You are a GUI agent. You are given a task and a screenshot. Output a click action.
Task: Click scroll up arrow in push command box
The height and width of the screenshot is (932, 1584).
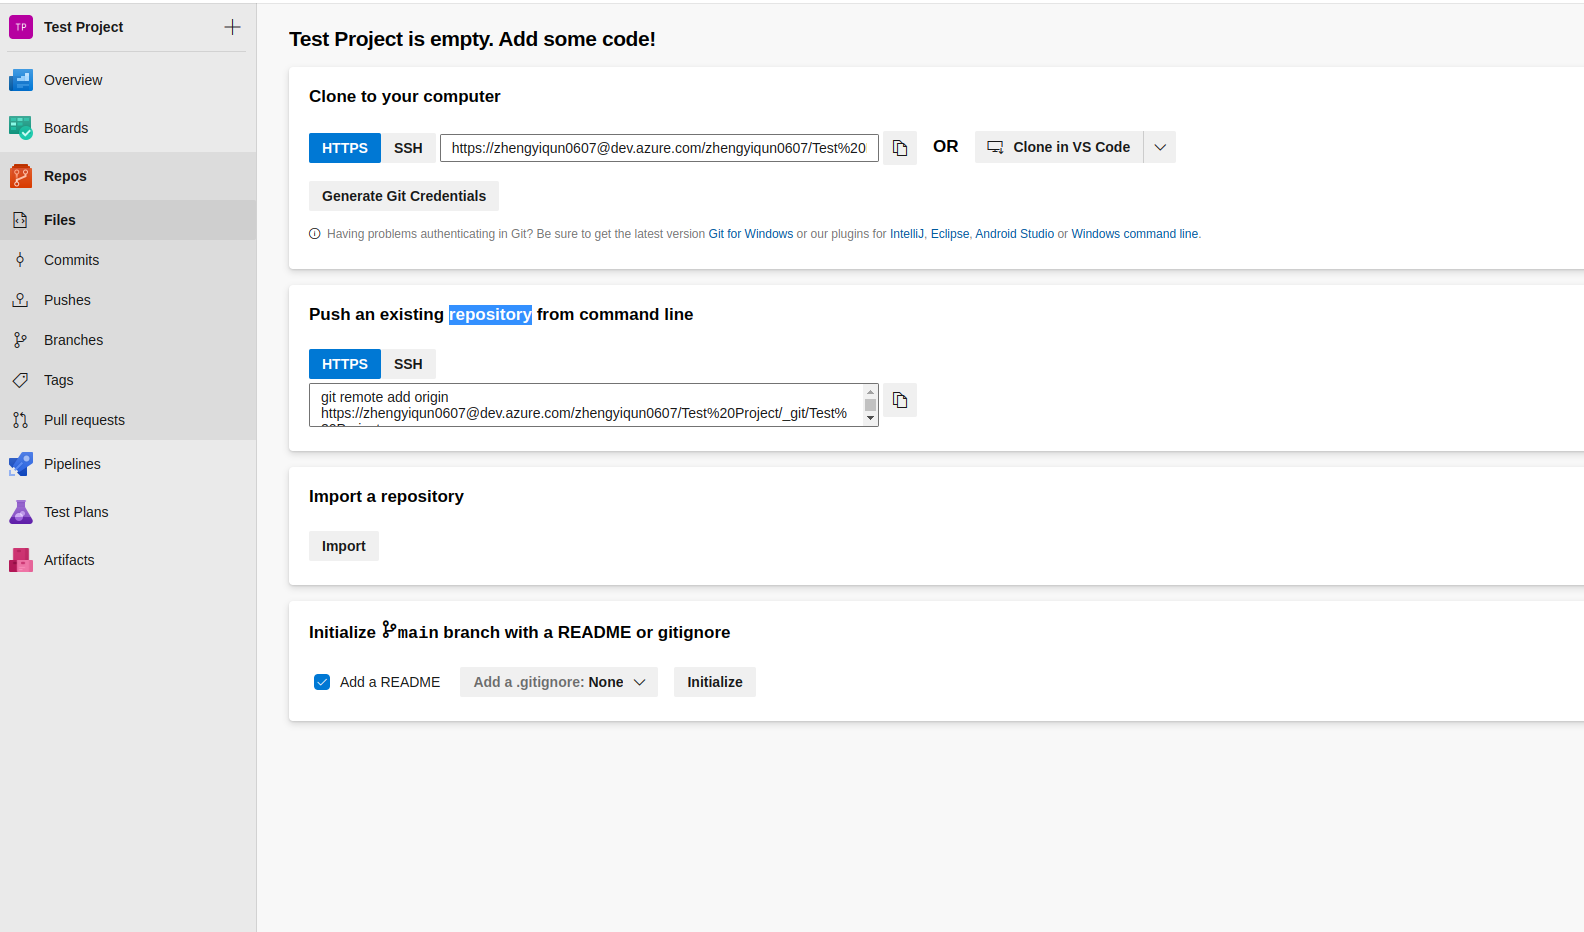[x=871, y=391]
